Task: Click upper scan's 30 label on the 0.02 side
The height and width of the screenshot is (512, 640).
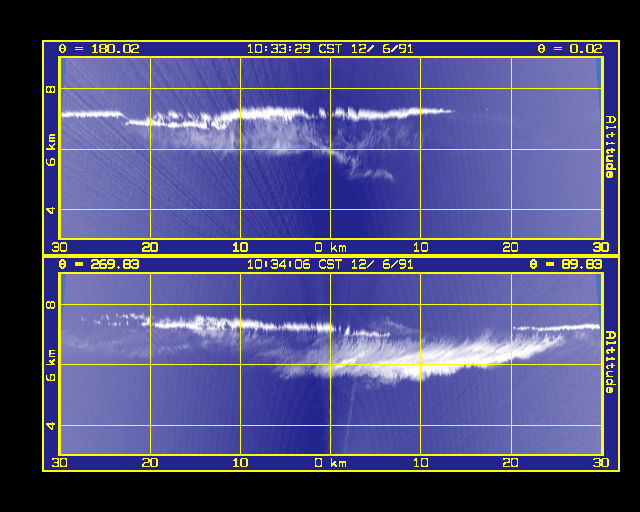Action: 601,247
